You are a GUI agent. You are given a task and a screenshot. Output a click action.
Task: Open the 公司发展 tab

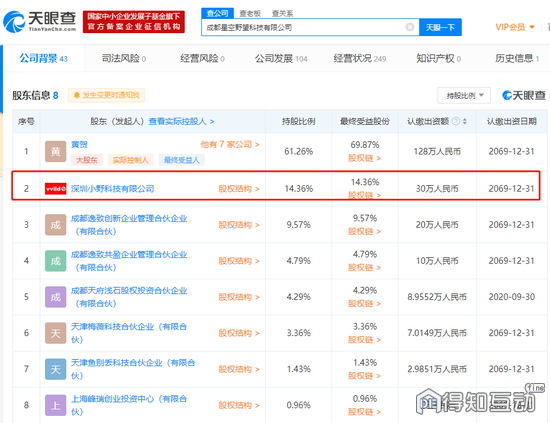point(281,58)
